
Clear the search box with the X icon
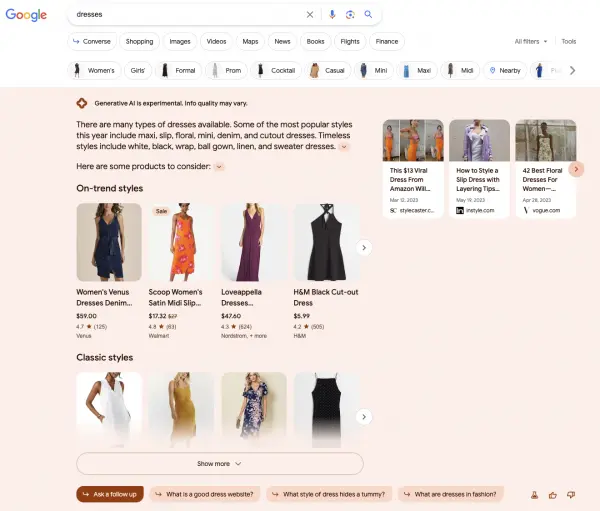[310, 15]
